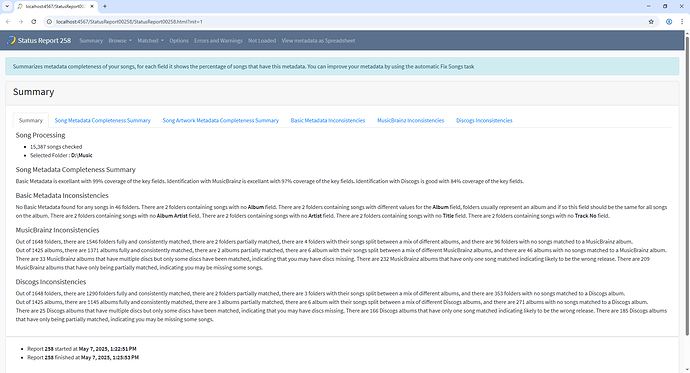The height and width of the screenshot is (373, 690).
Task: Reload the page with refresh icon
Action: pos(33,22)
